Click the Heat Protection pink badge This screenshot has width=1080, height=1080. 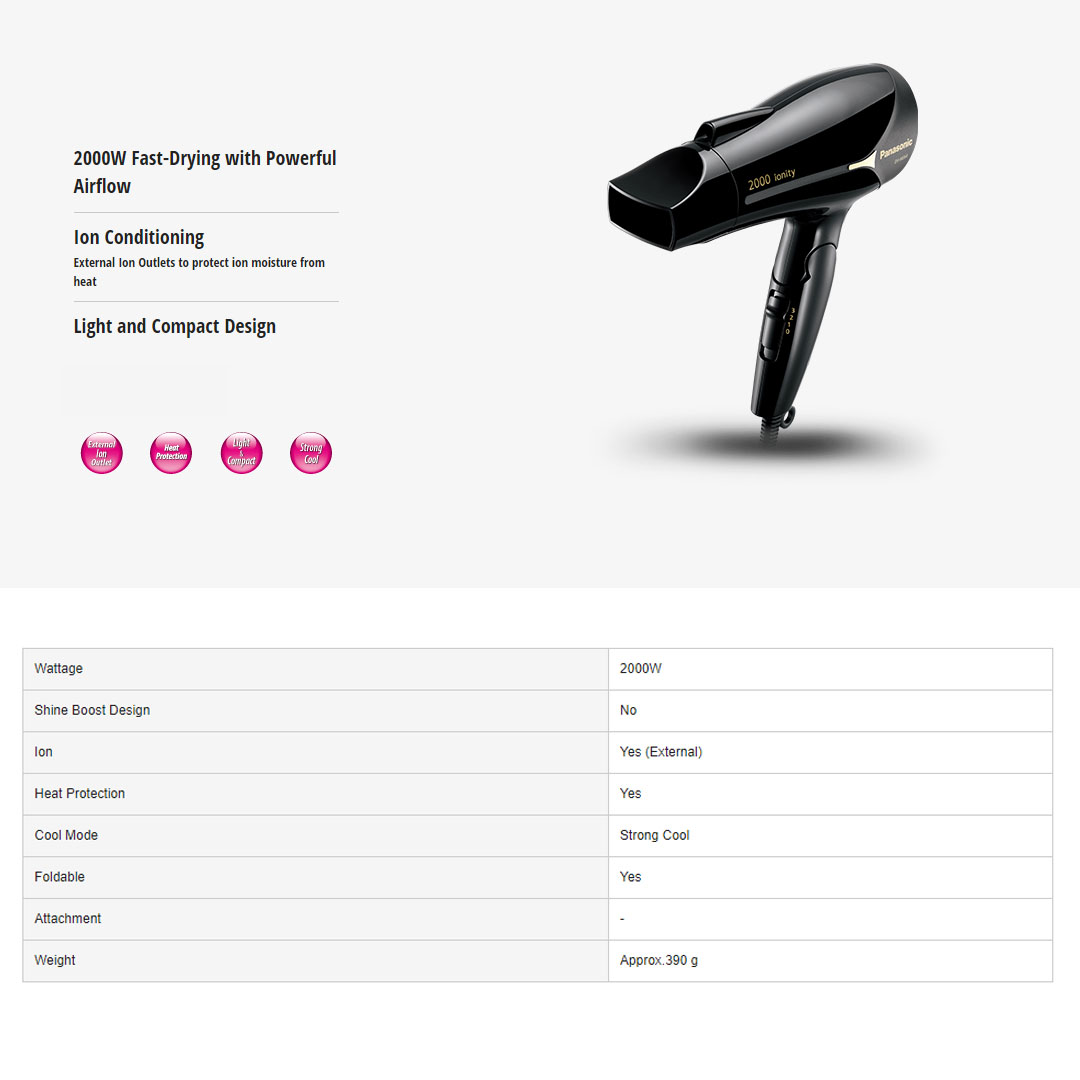171,453
